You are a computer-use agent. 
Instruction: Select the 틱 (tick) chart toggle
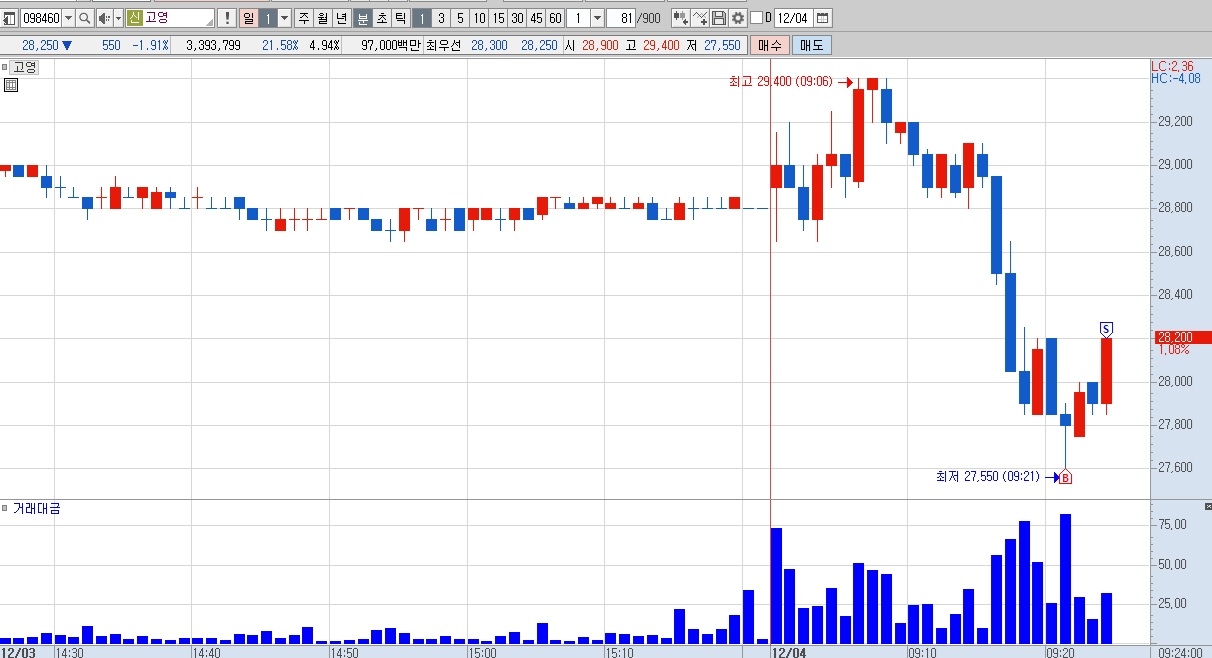[399, 18]
